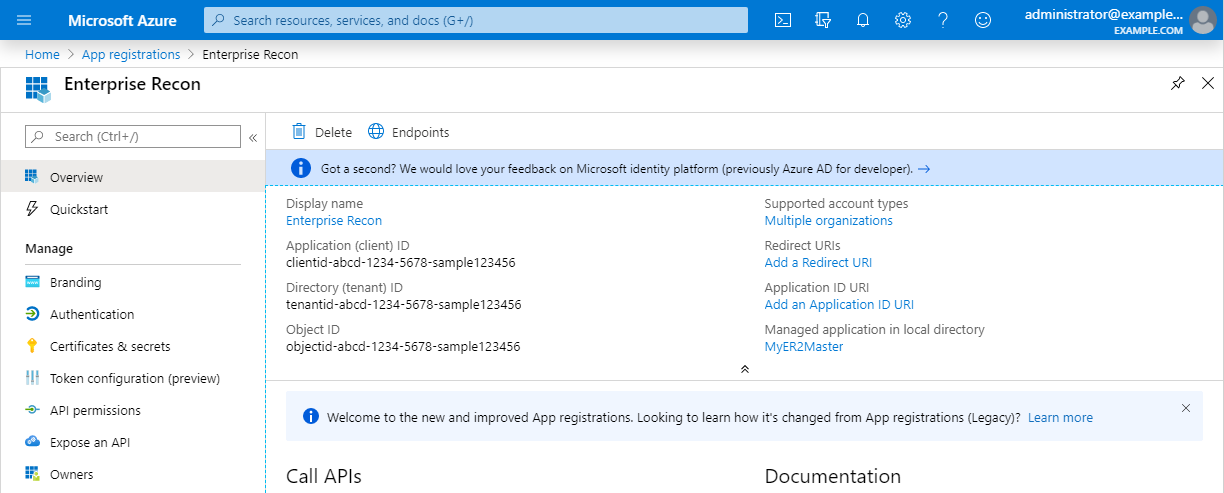Screen dimensions: 1224x493
Task: Collapse the left sidebar menu
Action: [253, 137]
